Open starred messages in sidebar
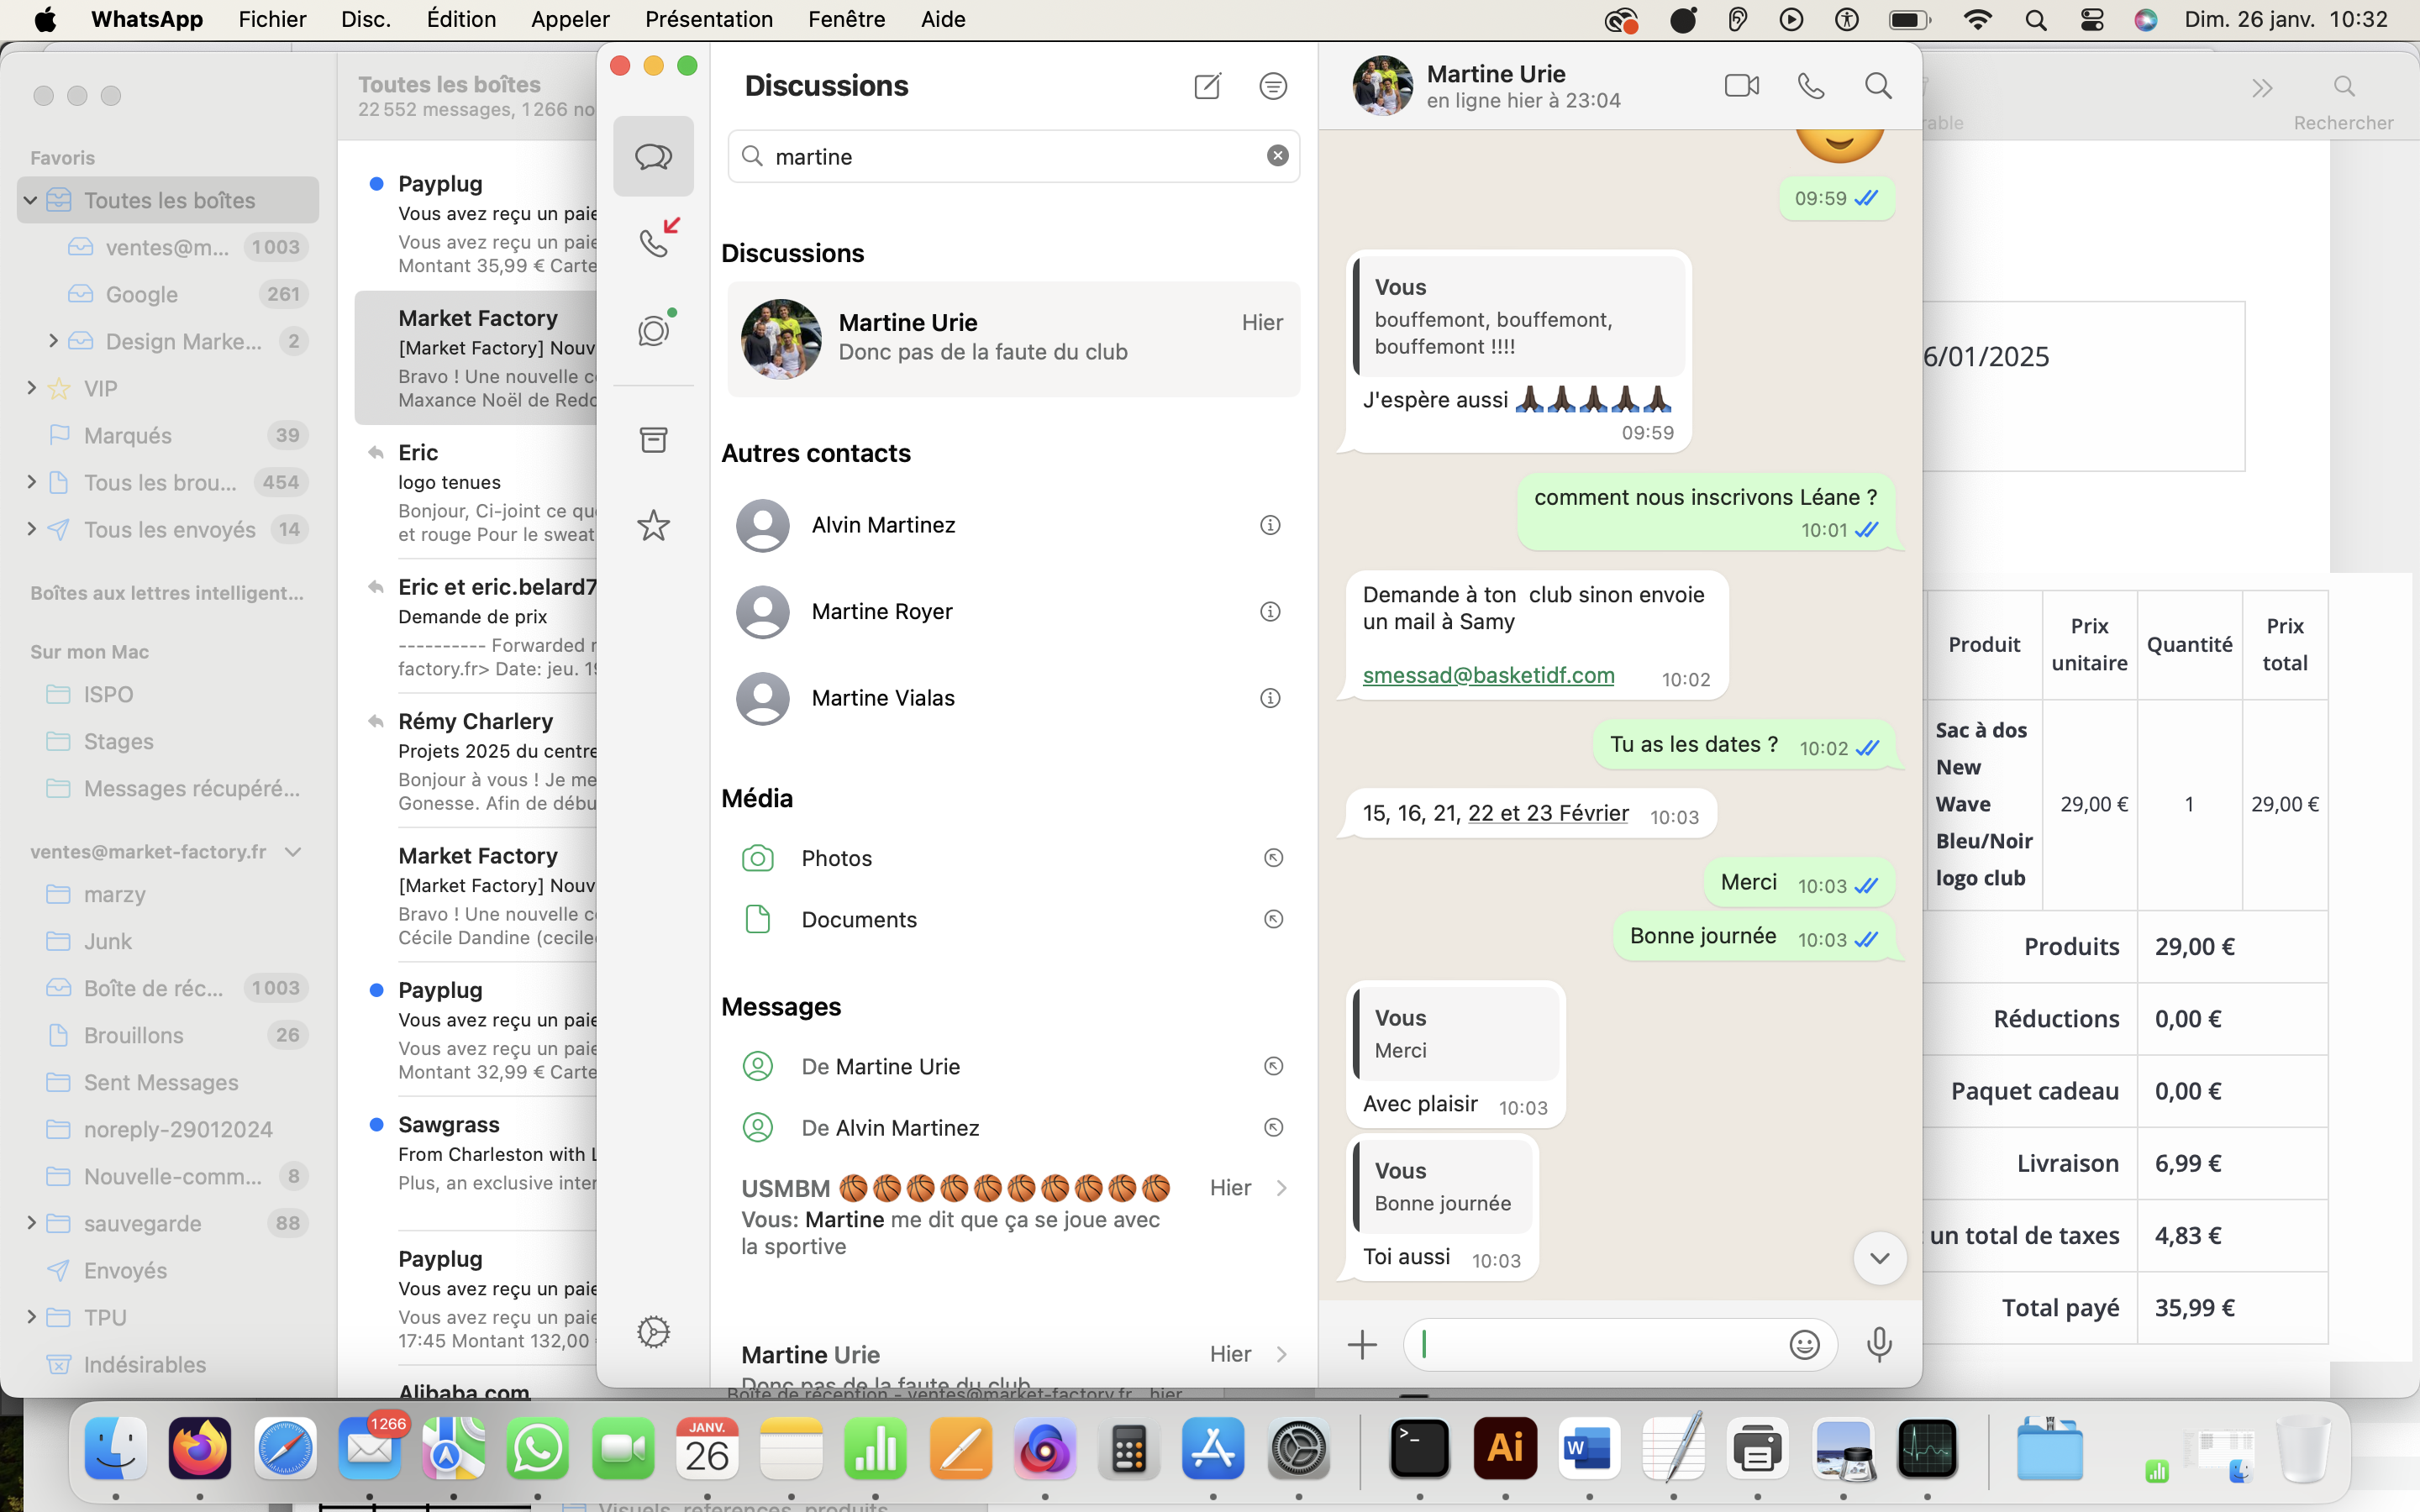This screenshot has width=2420, height=1512. 653,525
